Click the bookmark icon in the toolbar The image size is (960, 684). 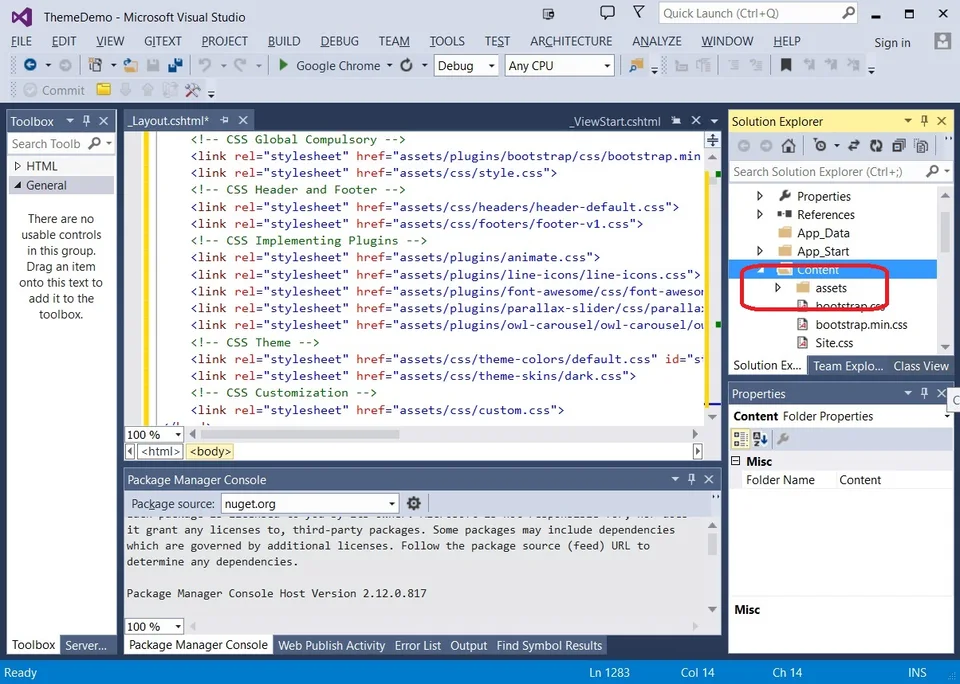(786, 65)
